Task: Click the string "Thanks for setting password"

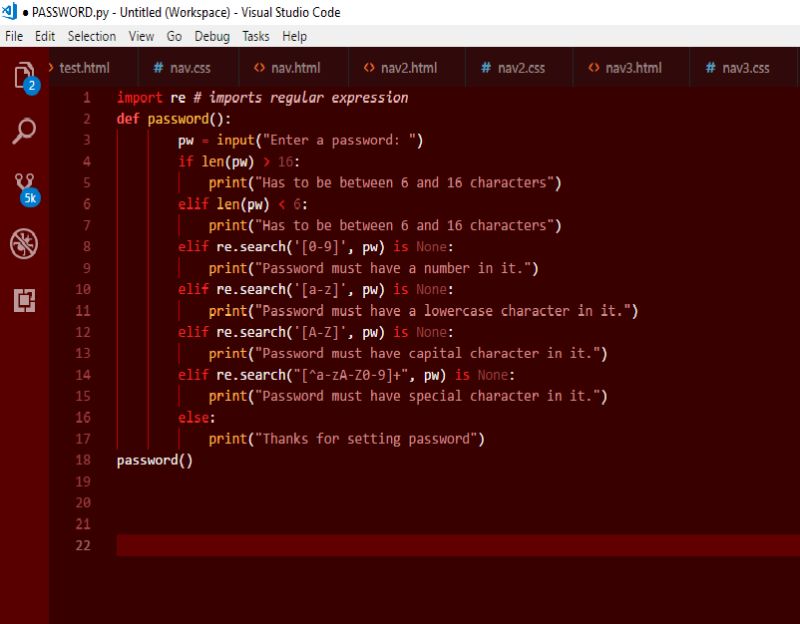Action: pos(366,439)
